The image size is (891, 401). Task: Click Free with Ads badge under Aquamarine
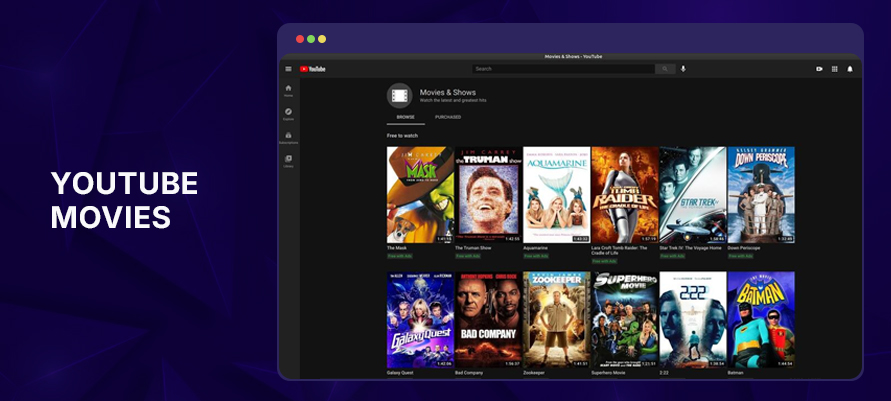tap(536, 256)
